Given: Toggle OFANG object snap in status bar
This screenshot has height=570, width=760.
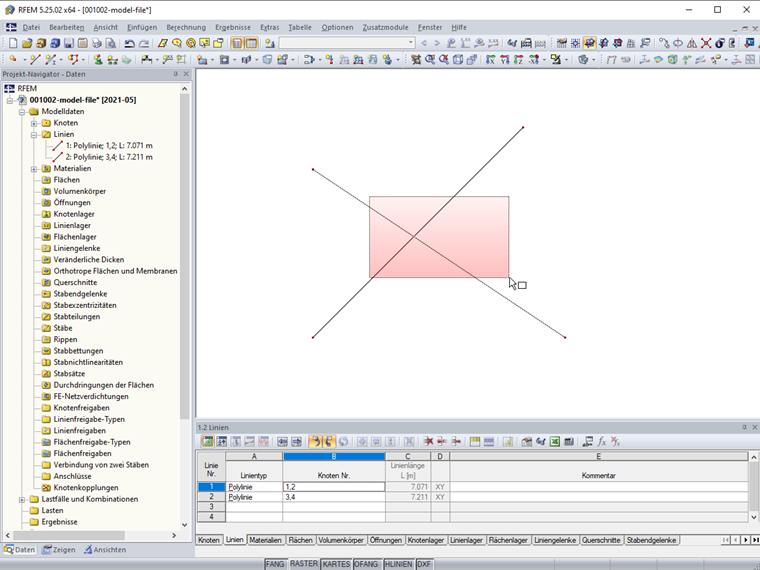Looking at the screenshot, I should pos(366,564).
